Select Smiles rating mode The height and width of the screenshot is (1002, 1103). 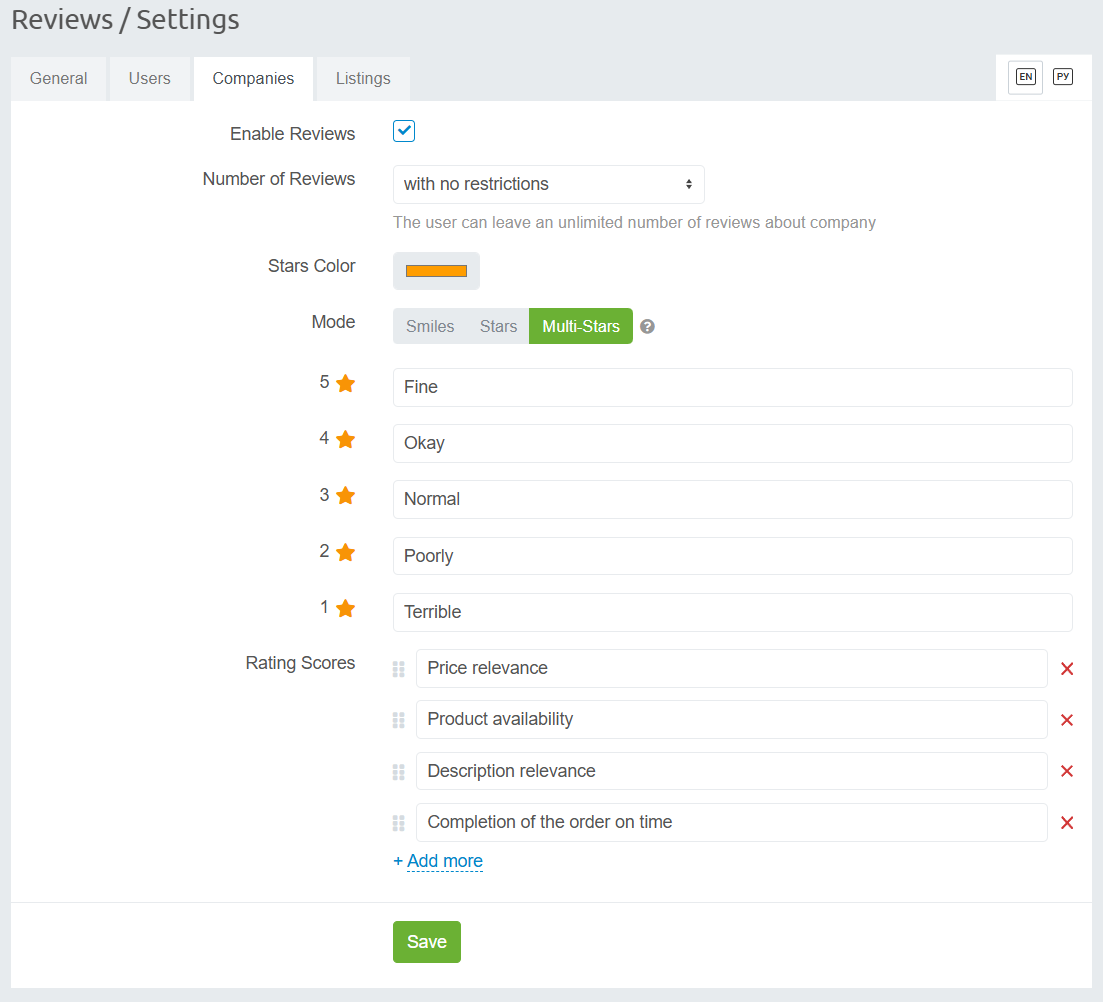[x=430, y=326]
